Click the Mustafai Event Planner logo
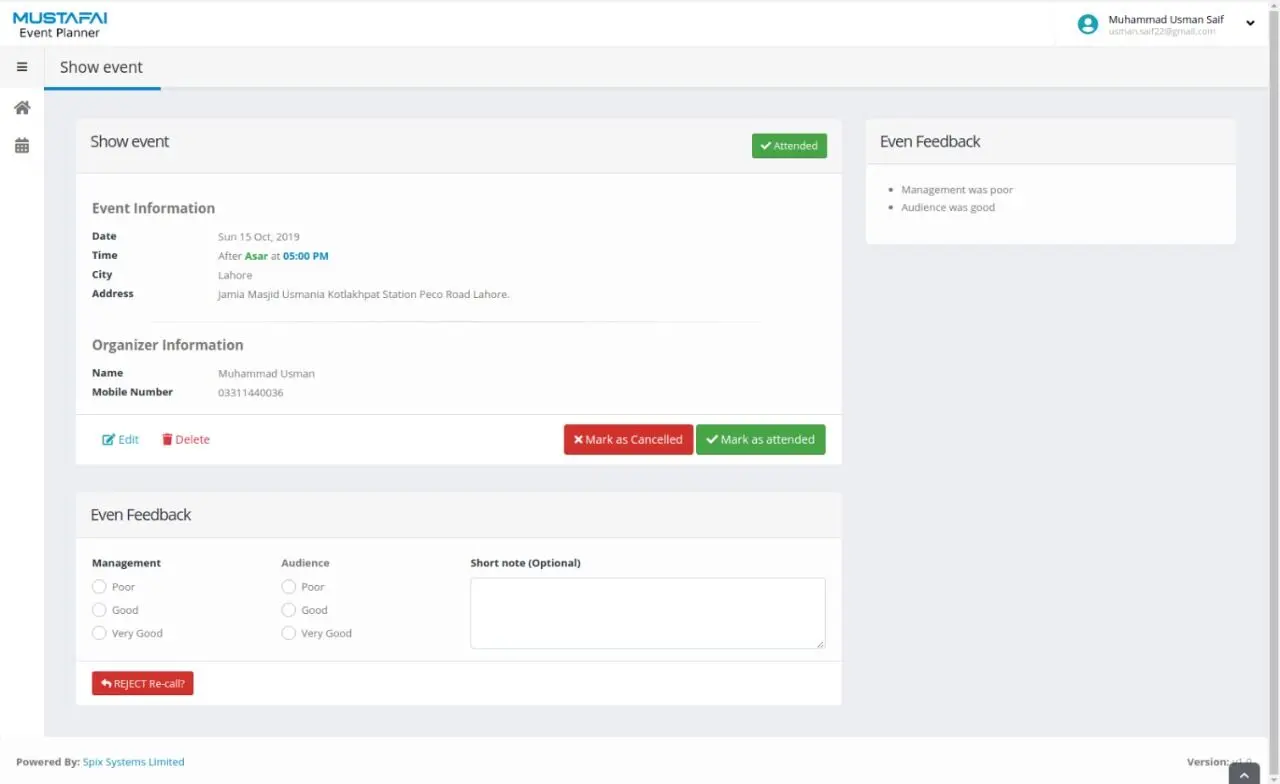 [x=60, y=24]
